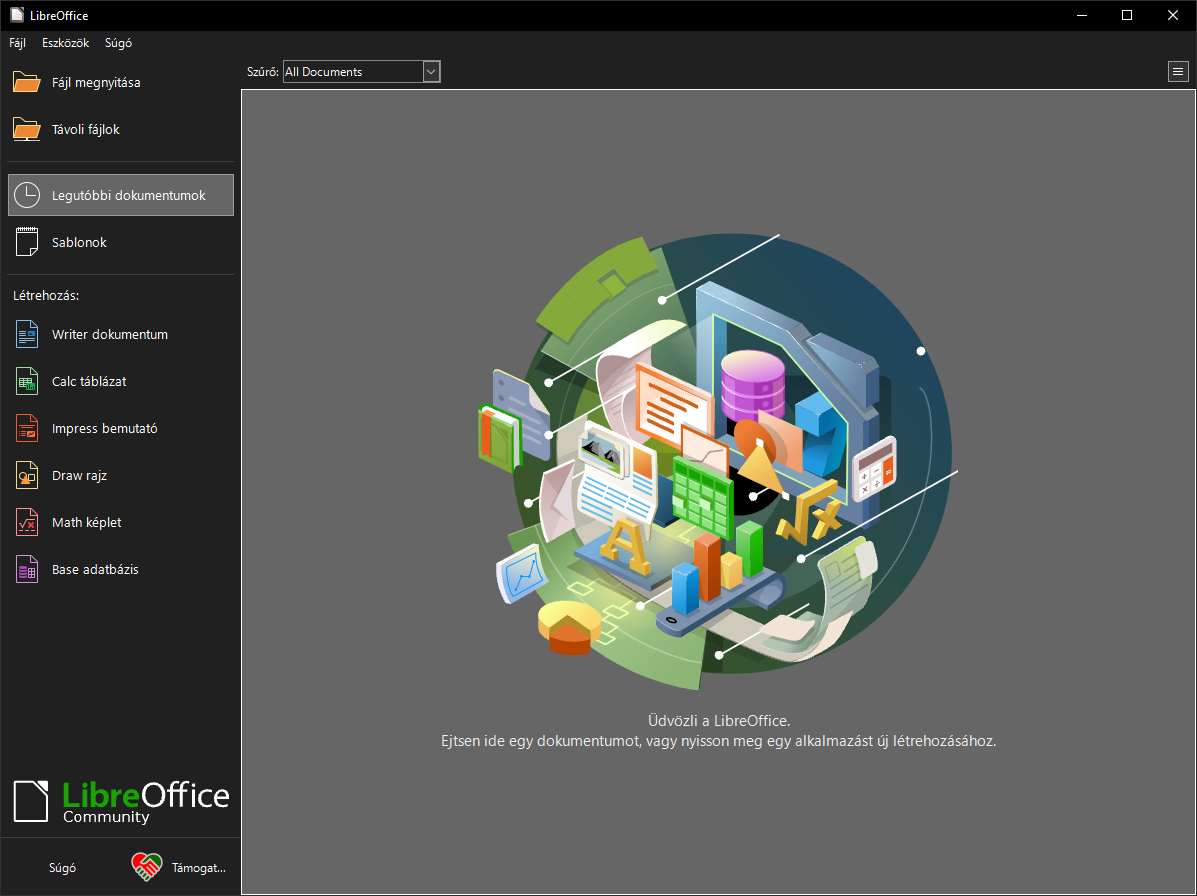Open the Szűrő filter dropdown arrow
The width and height of the screenshot is (1197, 896).
pos(431,72)
